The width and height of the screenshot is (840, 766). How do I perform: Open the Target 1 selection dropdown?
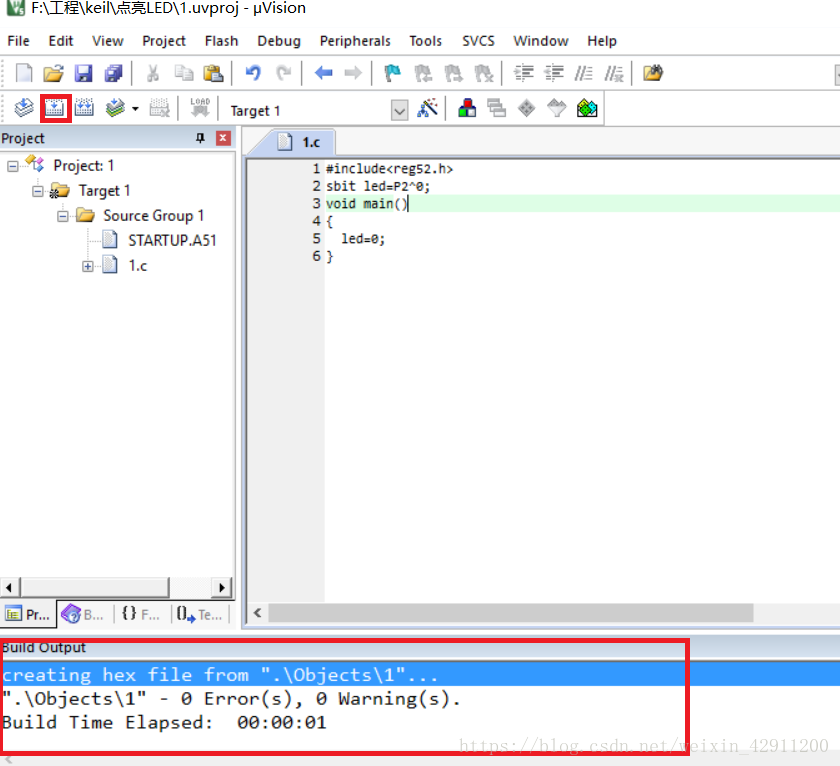399,111
